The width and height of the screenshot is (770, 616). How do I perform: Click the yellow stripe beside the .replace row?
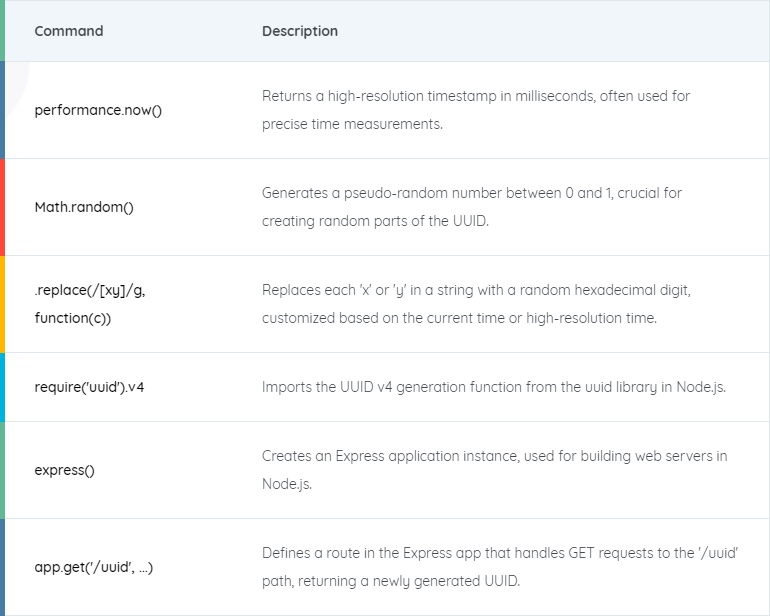[x=2, y=304]
